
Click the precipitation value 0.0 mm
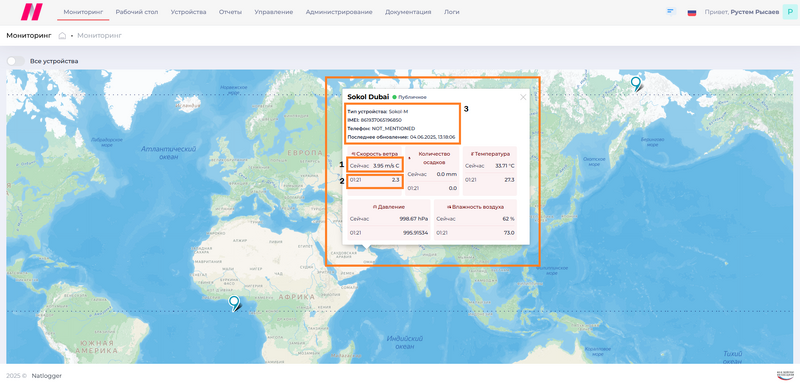point(446,174)
